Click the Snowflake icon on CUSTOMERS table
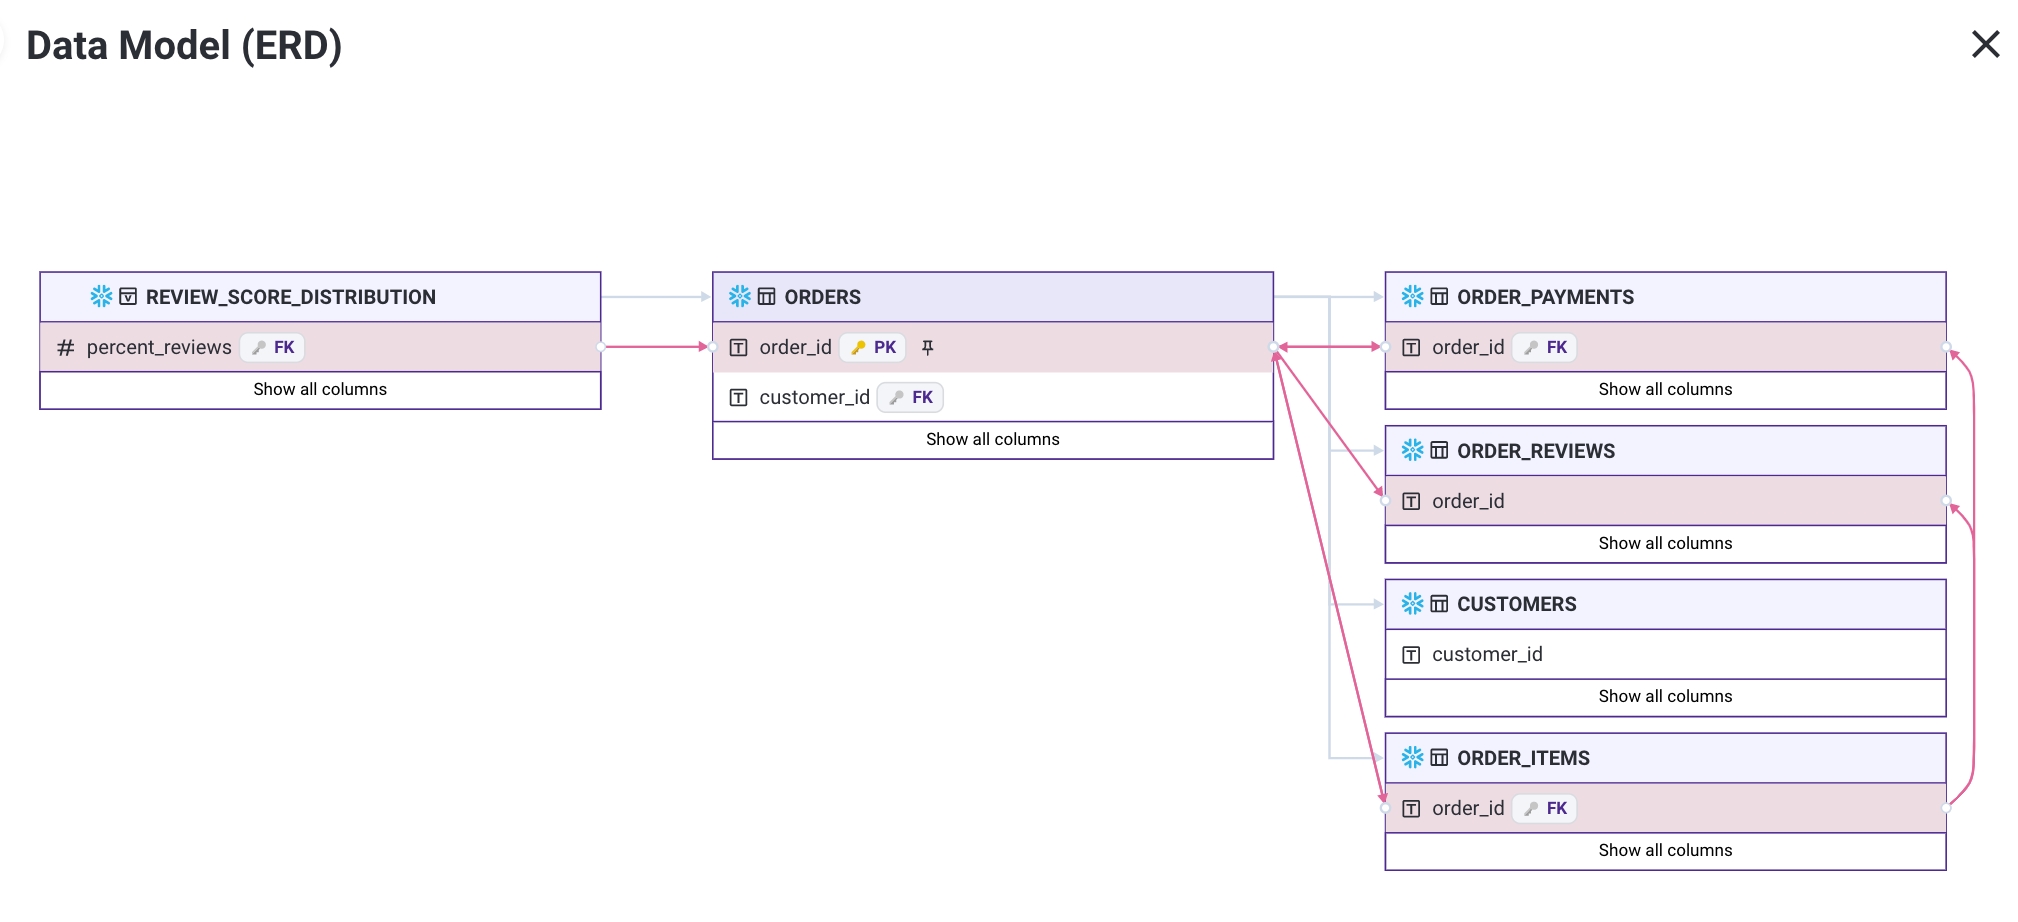 point(1412,603)
